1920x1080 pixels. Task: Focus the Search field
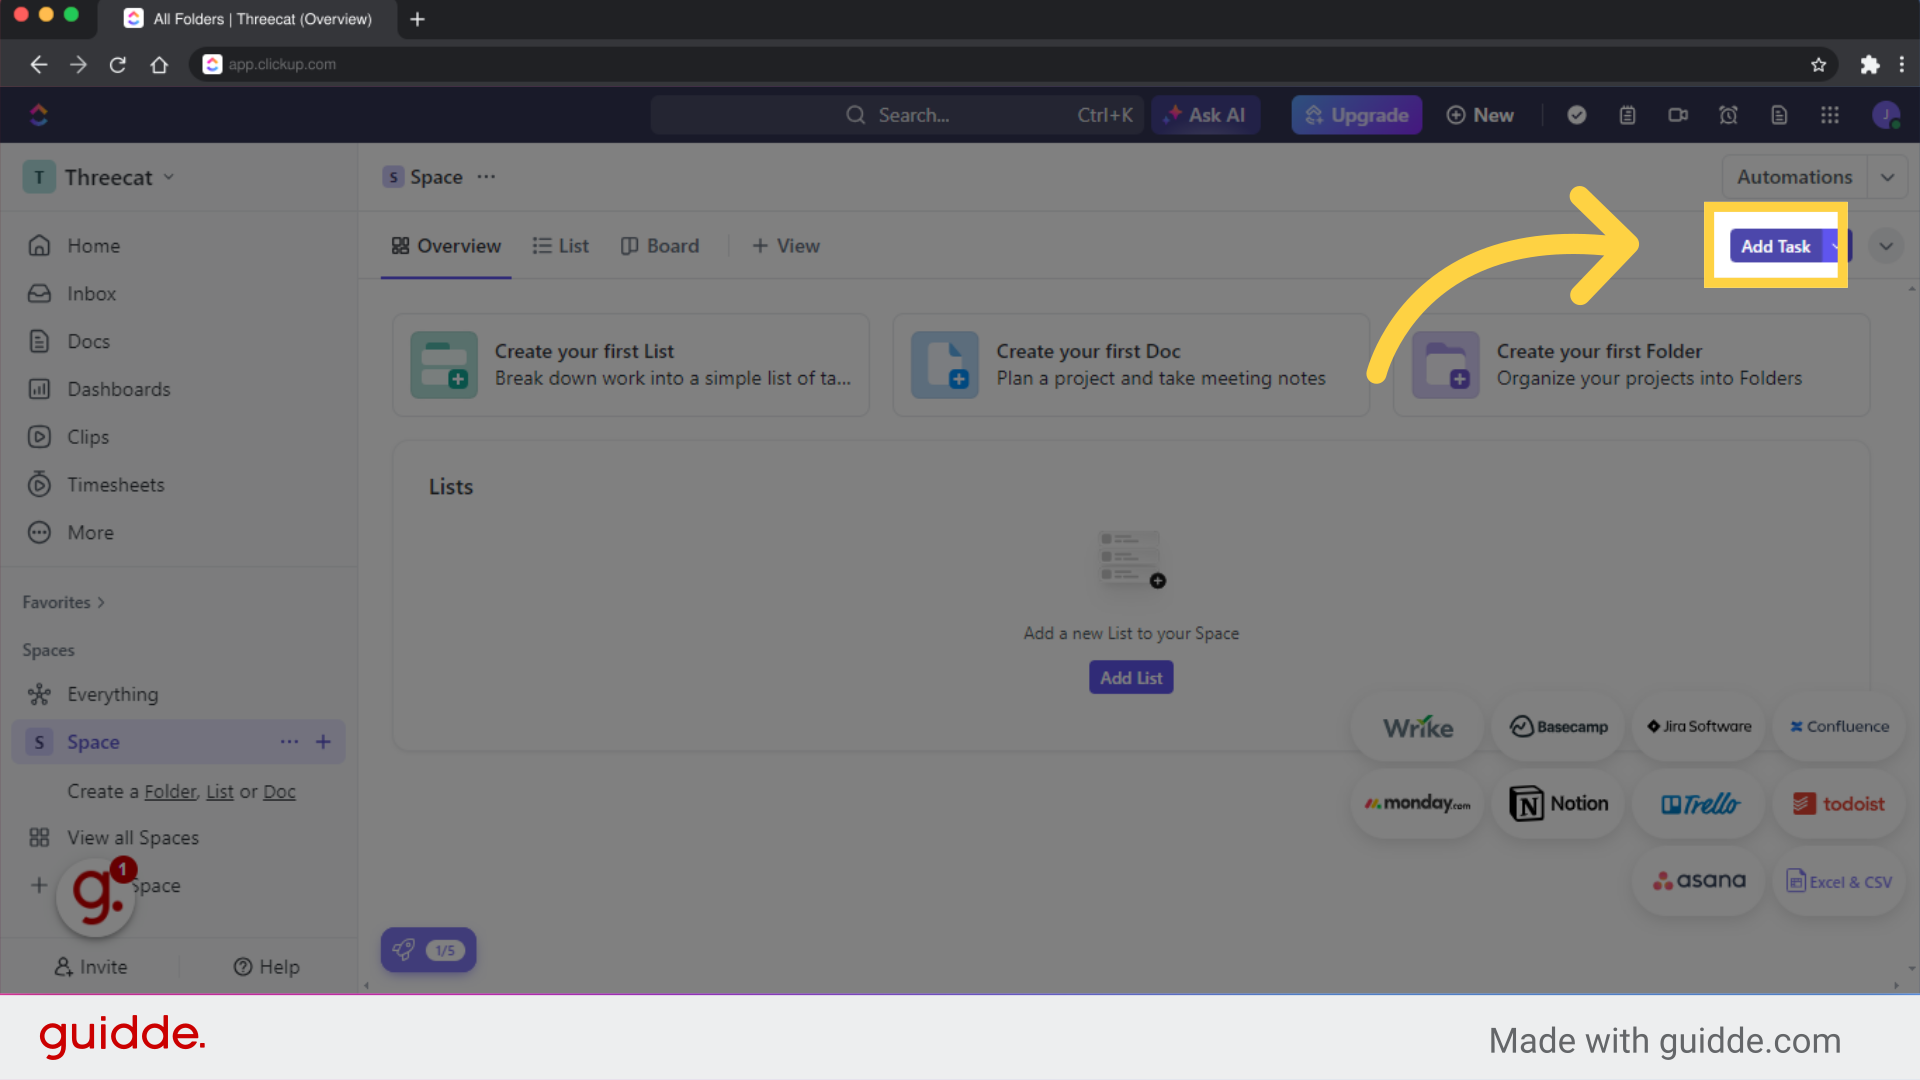(x=897, y=115)
